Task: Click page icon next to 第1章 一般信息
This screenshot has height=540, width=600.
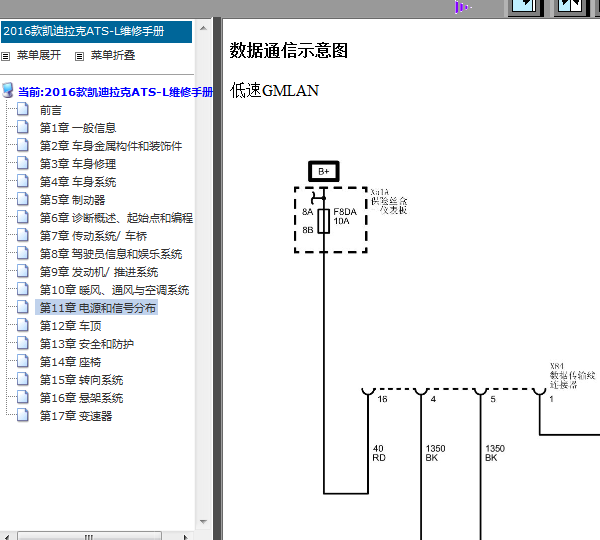Action: (x=23, y=127)
